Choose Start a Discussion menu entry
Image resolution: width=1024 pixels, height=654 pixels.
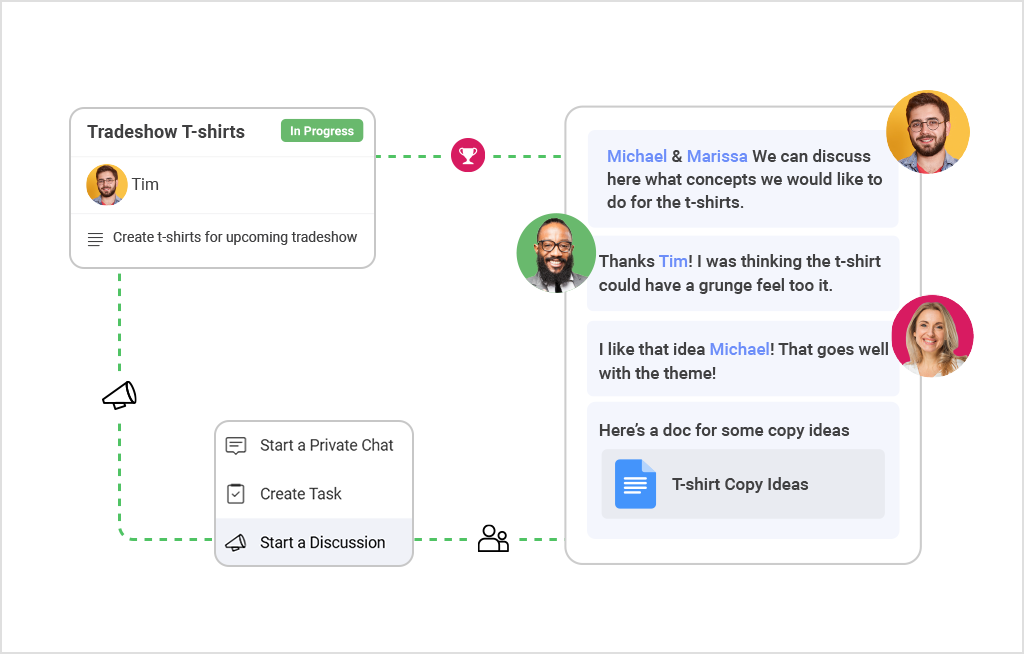[x=322, y=542]
